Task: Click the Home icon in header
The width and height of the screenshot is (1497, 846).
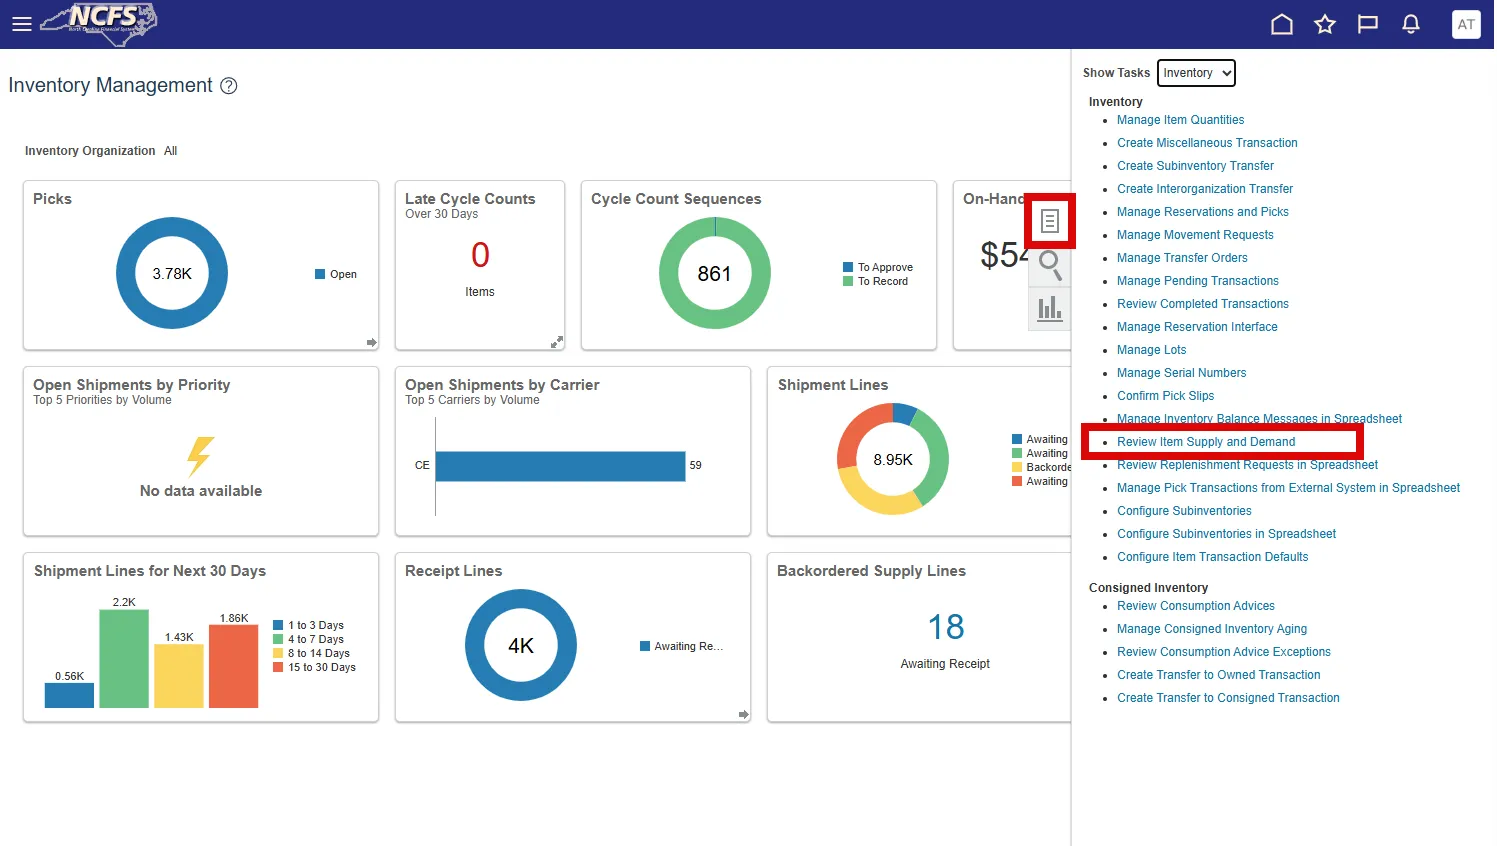Action: pos(1281,24)
